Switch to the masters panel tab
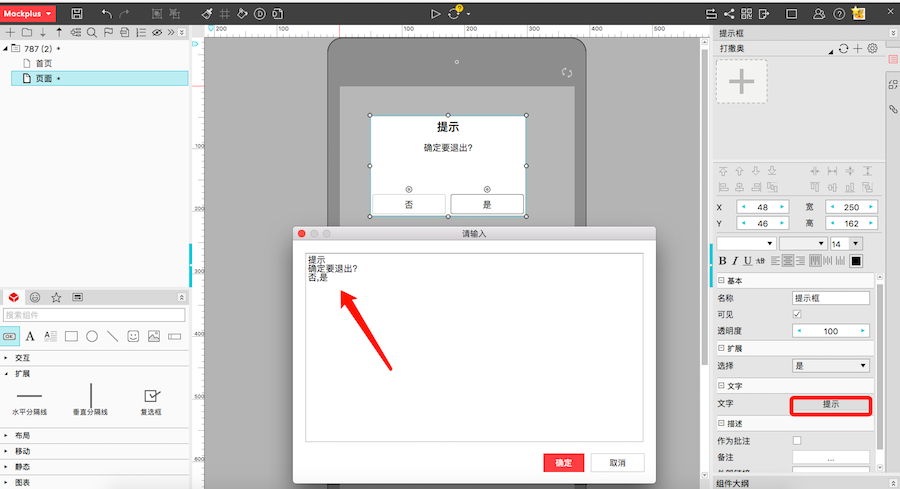 tap(77, 297)
